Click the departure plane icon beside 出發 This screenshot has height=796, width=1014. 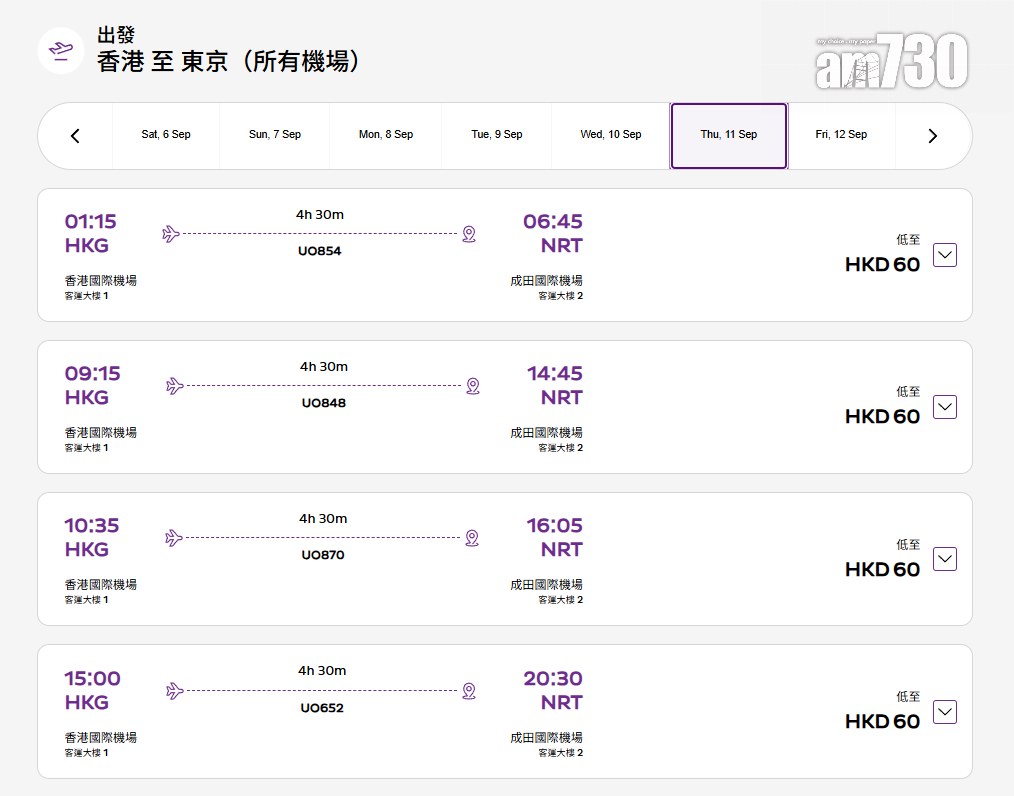[x=61, y=50]
